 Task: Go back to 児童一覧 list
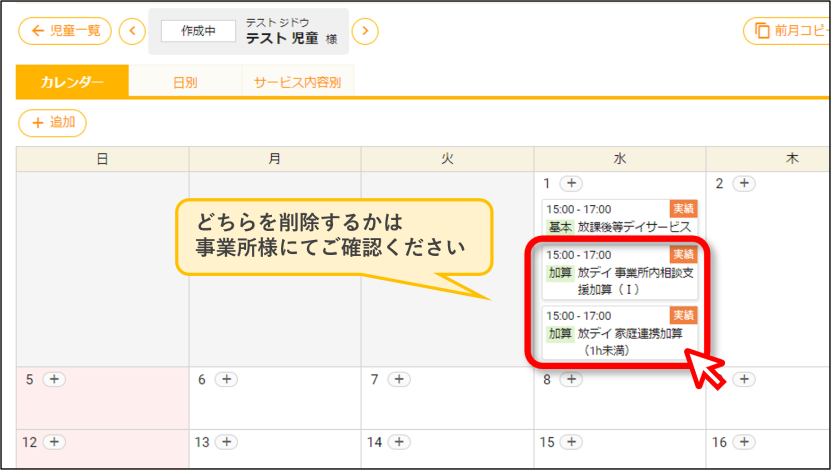point(65,31)
